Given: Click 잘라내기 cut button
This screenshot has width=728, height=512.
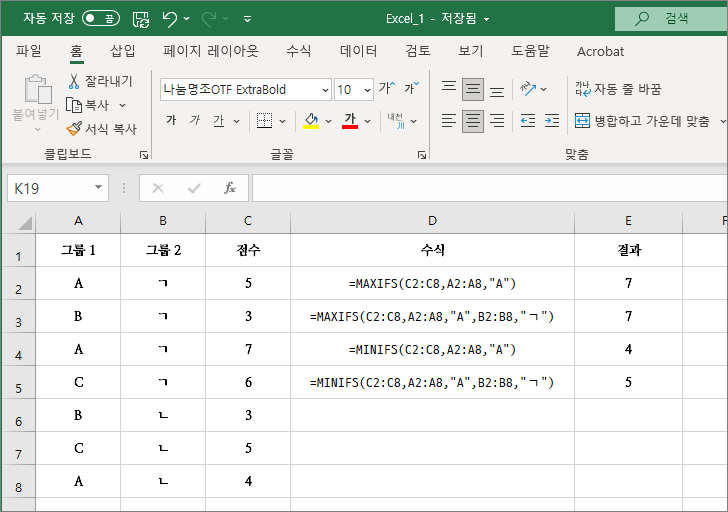Looking at the screenshot, I should click(100, 81).
